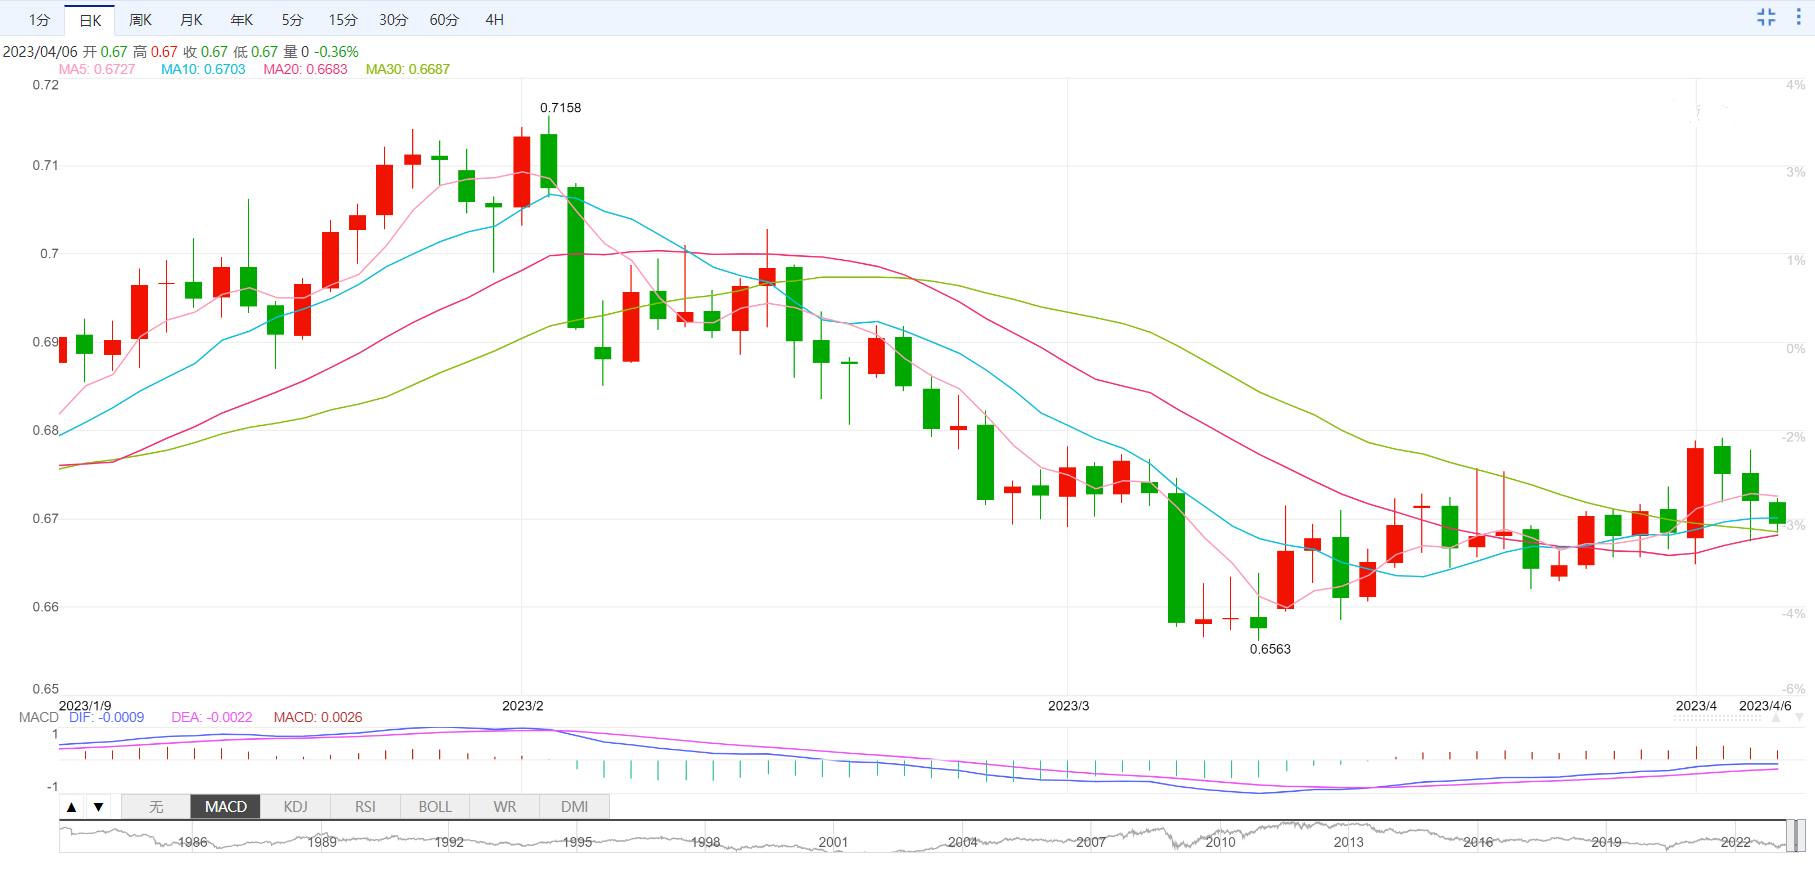Enable the WR indicator
Image resolution: width=1815 pixels, height=894 pixels.
tap(505, 807)
